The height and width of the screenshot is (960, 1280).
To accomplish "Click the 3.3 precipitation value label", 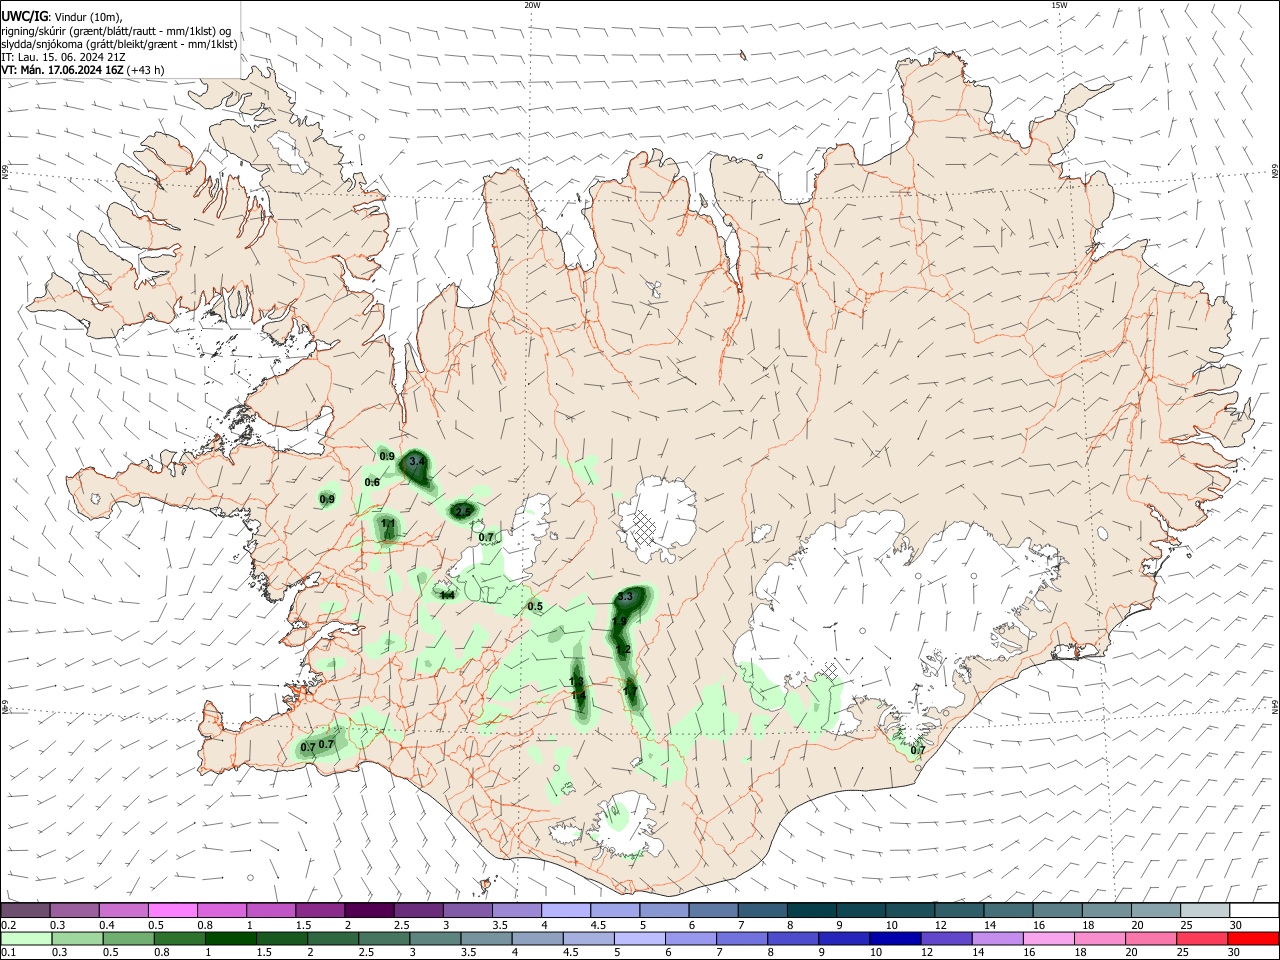I will click(x=625, y=597).
